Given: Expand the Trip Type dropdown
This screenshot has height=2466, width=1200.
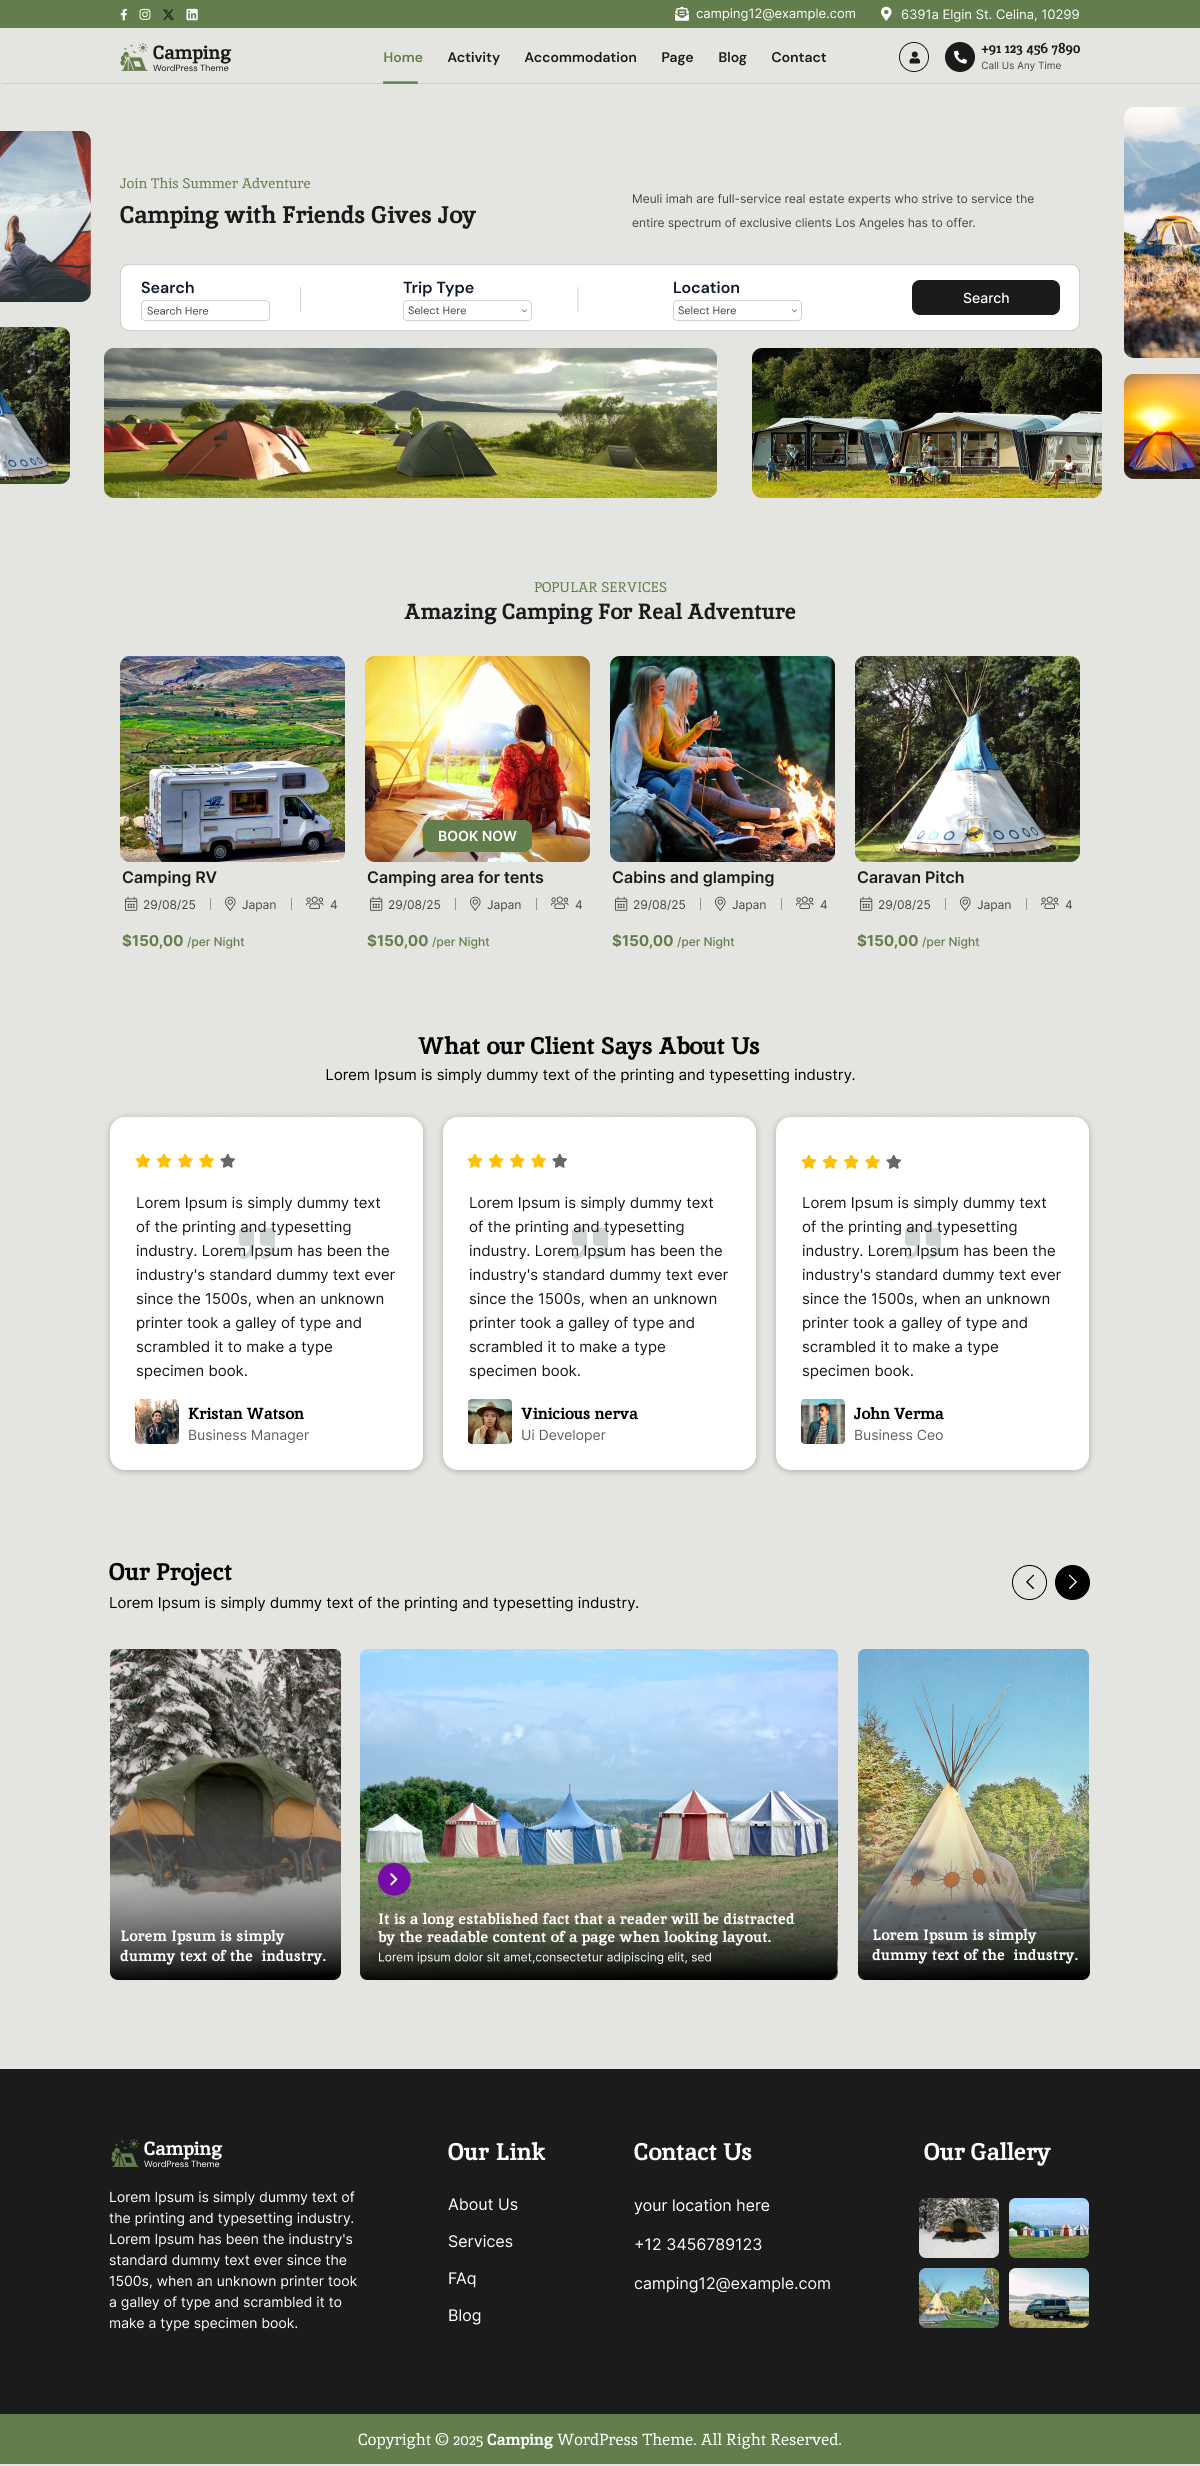Looking at the screenshot, I should click(467, 311).
